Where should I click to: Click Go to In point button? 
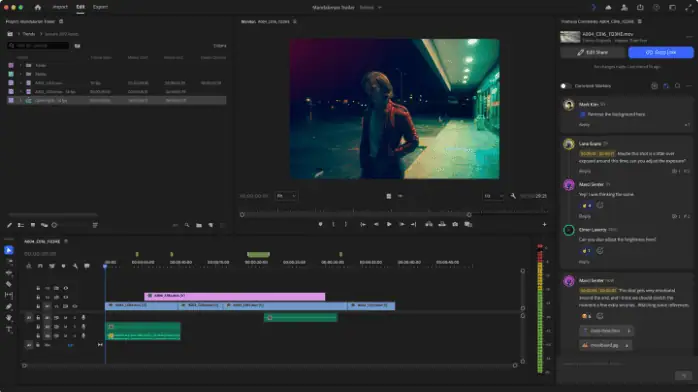[x=363, y=225]
